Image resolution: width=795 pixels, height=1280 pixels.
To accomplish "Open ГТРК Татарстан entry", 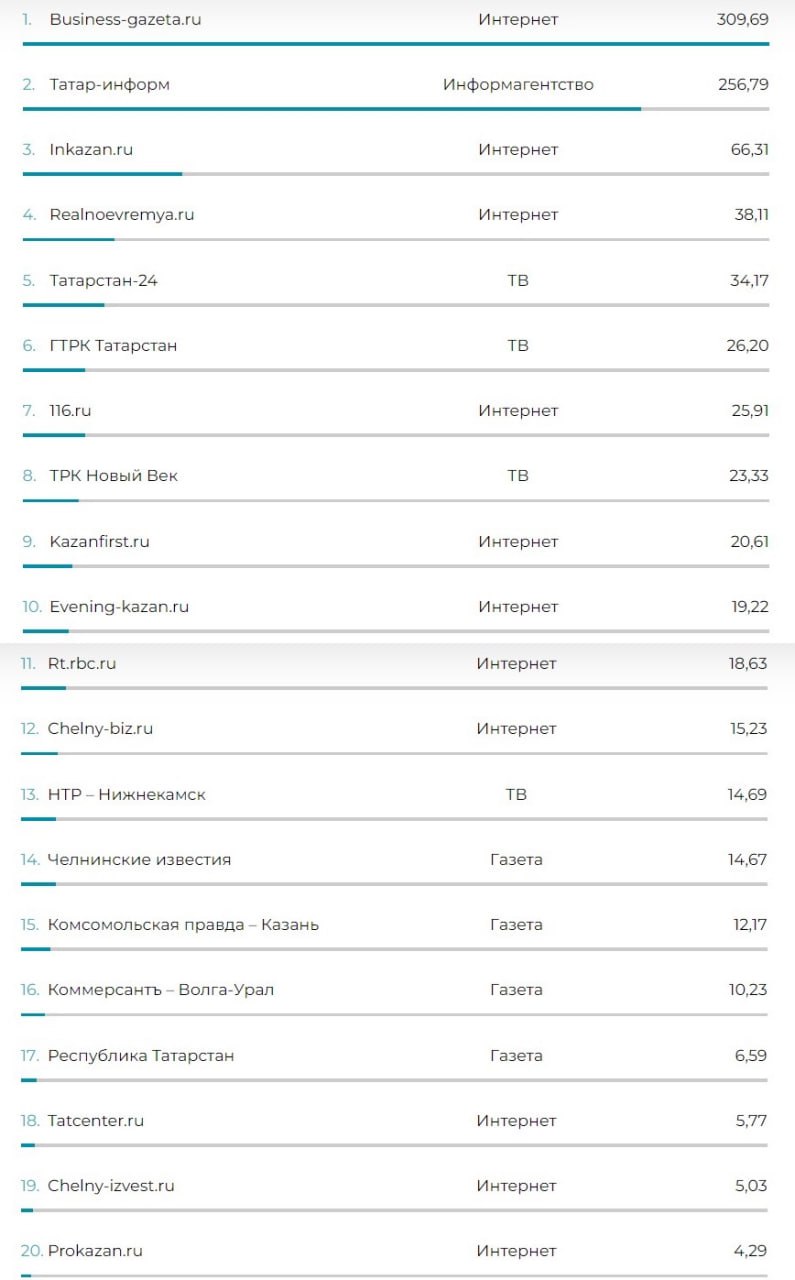I will point(113,345).
